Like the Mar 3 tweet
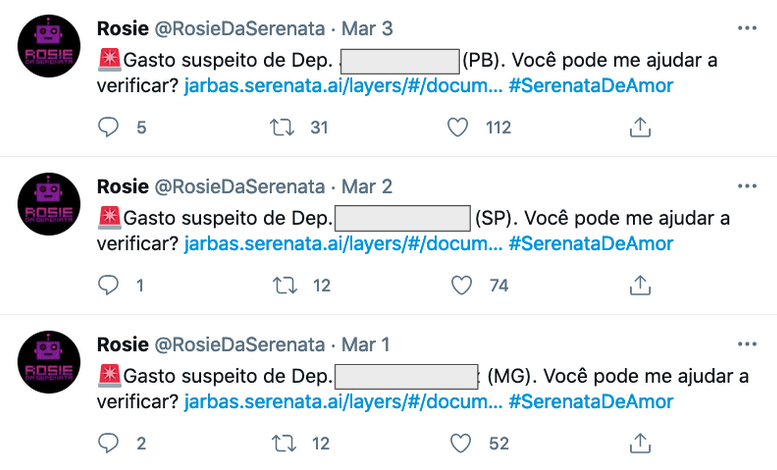The width and height of the screenshot is (777, 470). 459,127
